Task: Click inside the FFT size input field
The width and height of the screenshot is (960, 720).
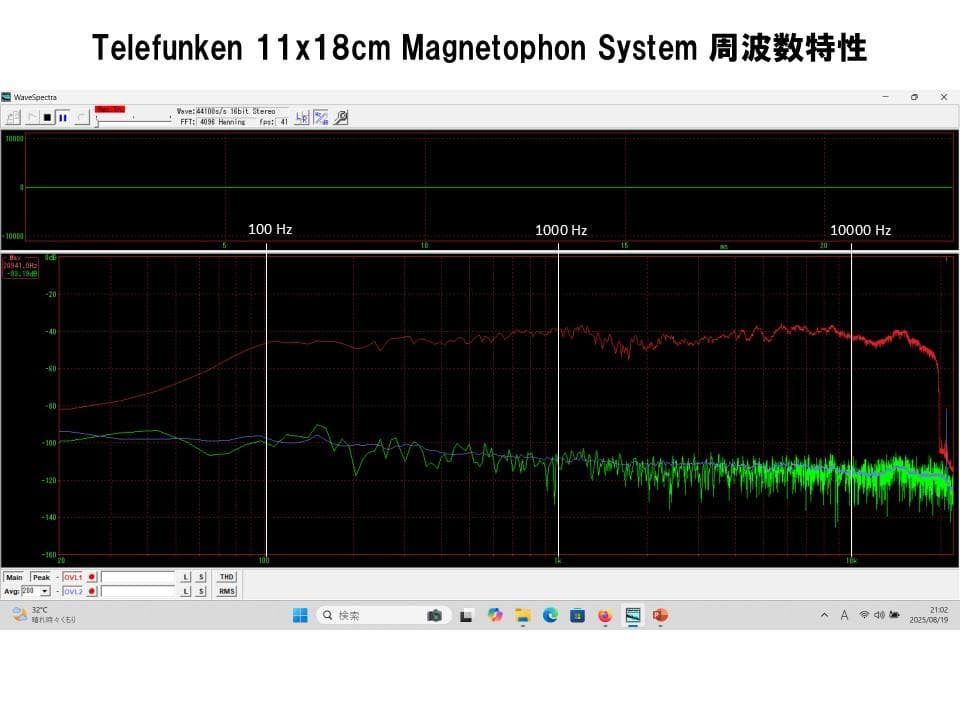Action: pyautogui.click(x=205, y=121)
